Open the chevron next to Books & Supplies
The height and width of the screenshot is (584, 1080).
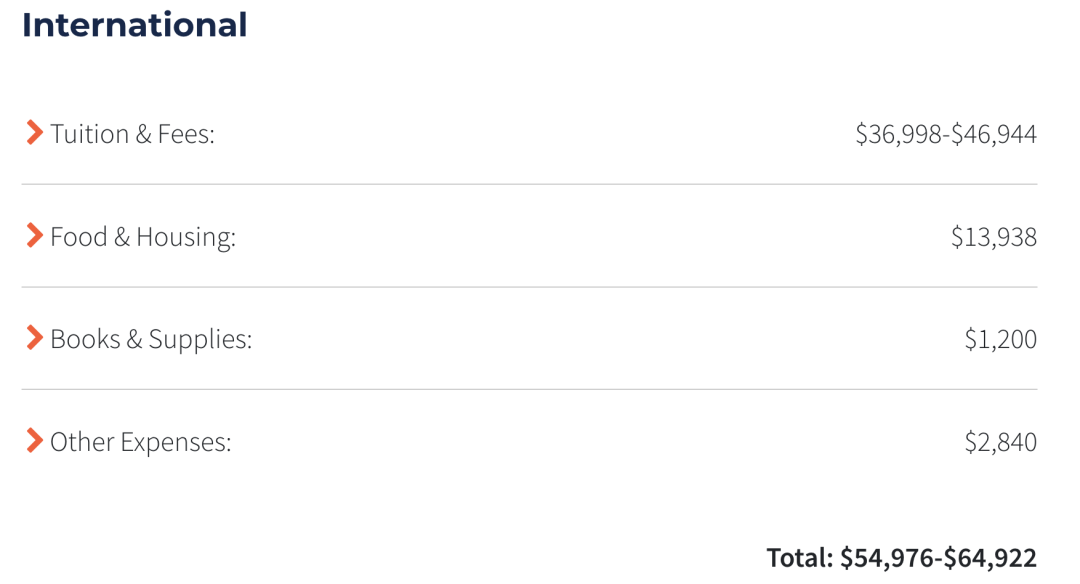point(34,337)
